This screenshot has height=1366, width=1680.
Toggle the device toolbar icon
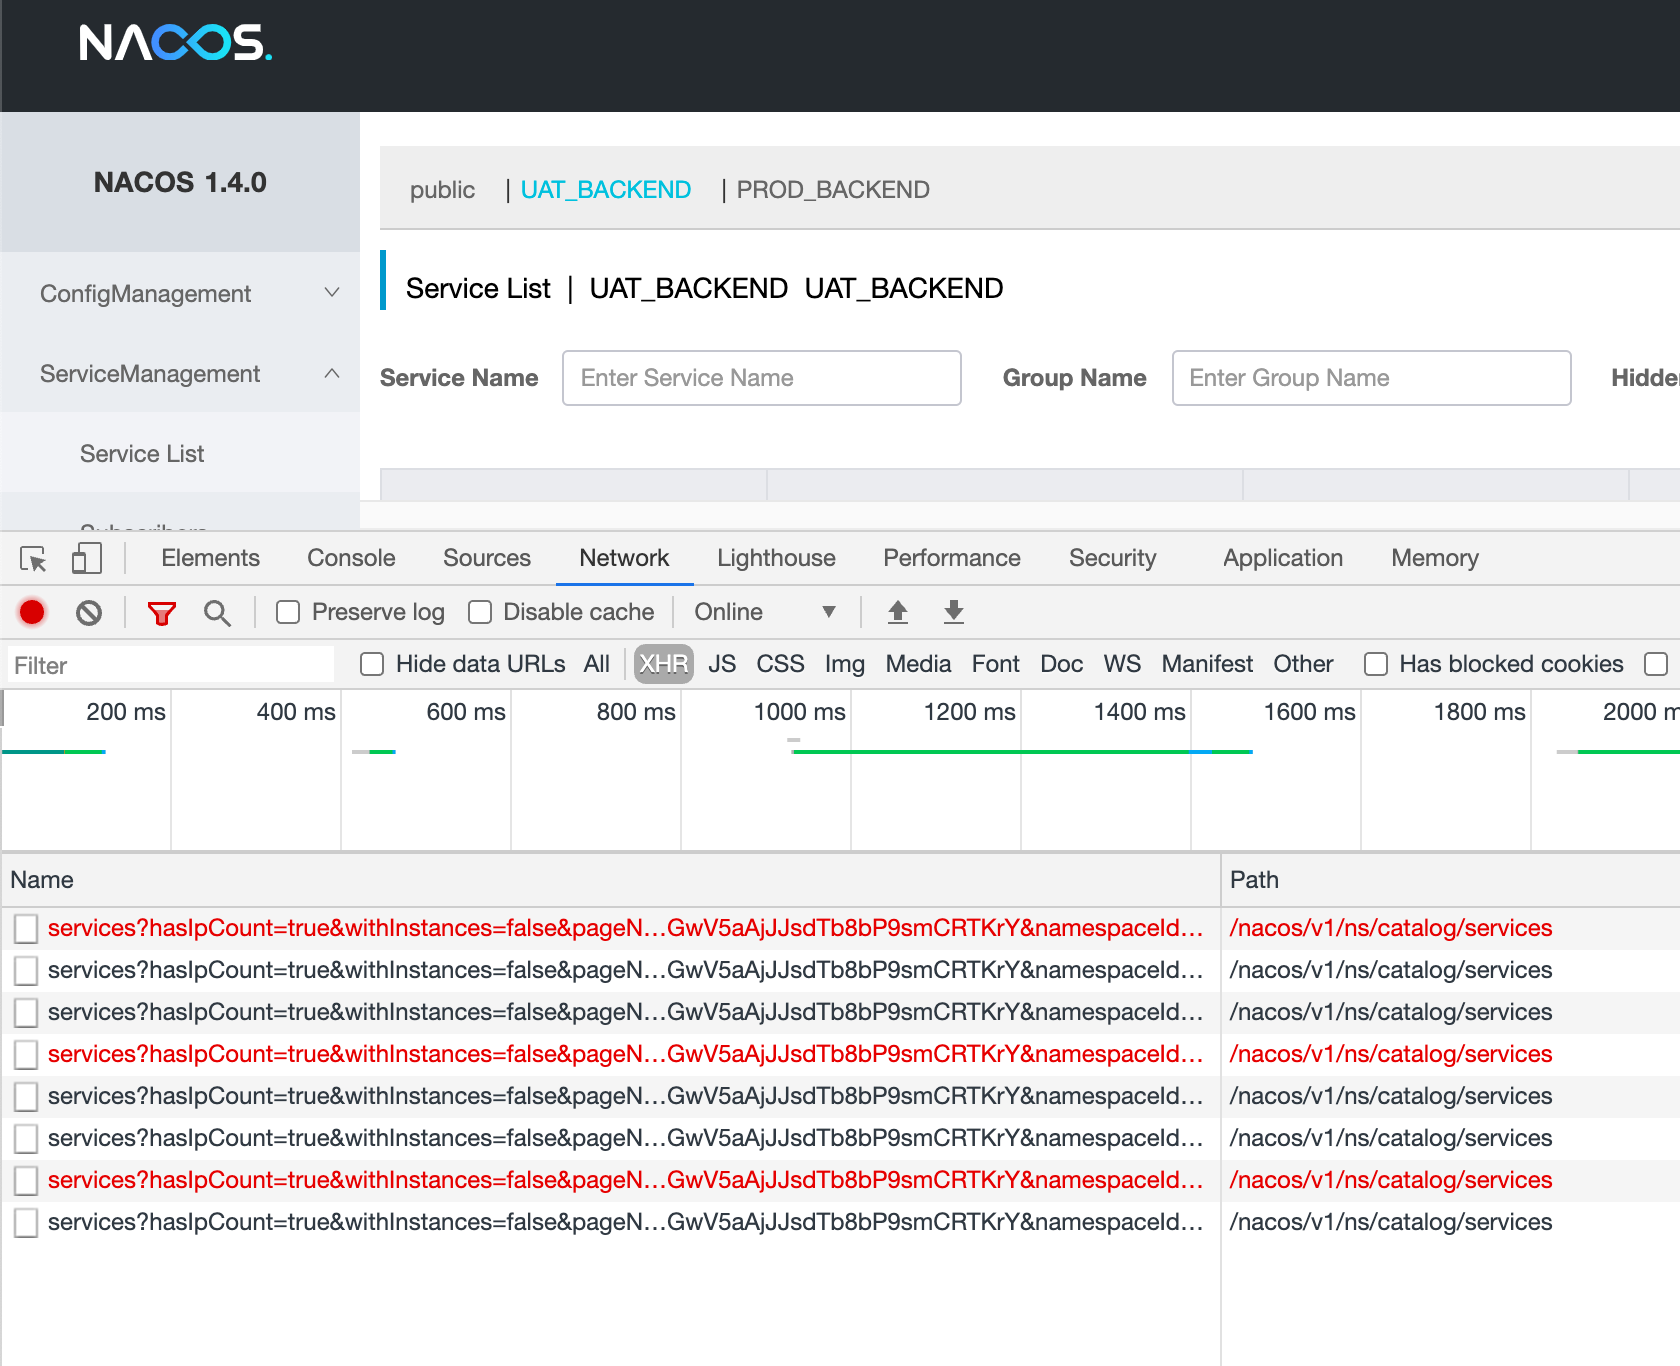click(x=87, y=558)
